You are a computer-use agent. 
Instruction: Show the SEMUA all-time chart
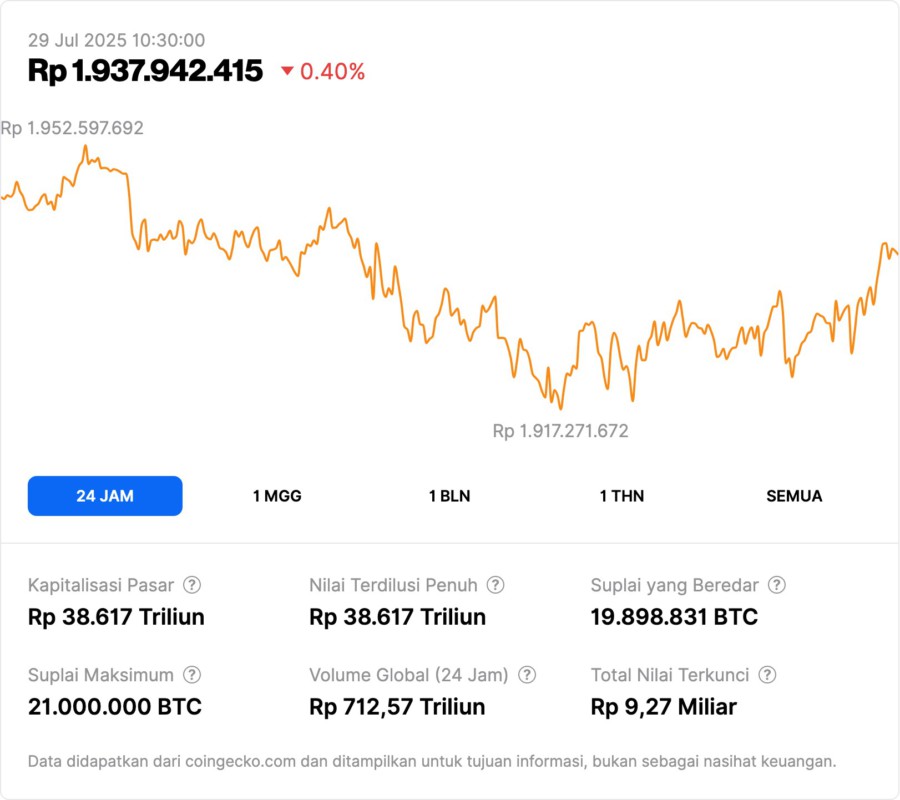[794, 496]
